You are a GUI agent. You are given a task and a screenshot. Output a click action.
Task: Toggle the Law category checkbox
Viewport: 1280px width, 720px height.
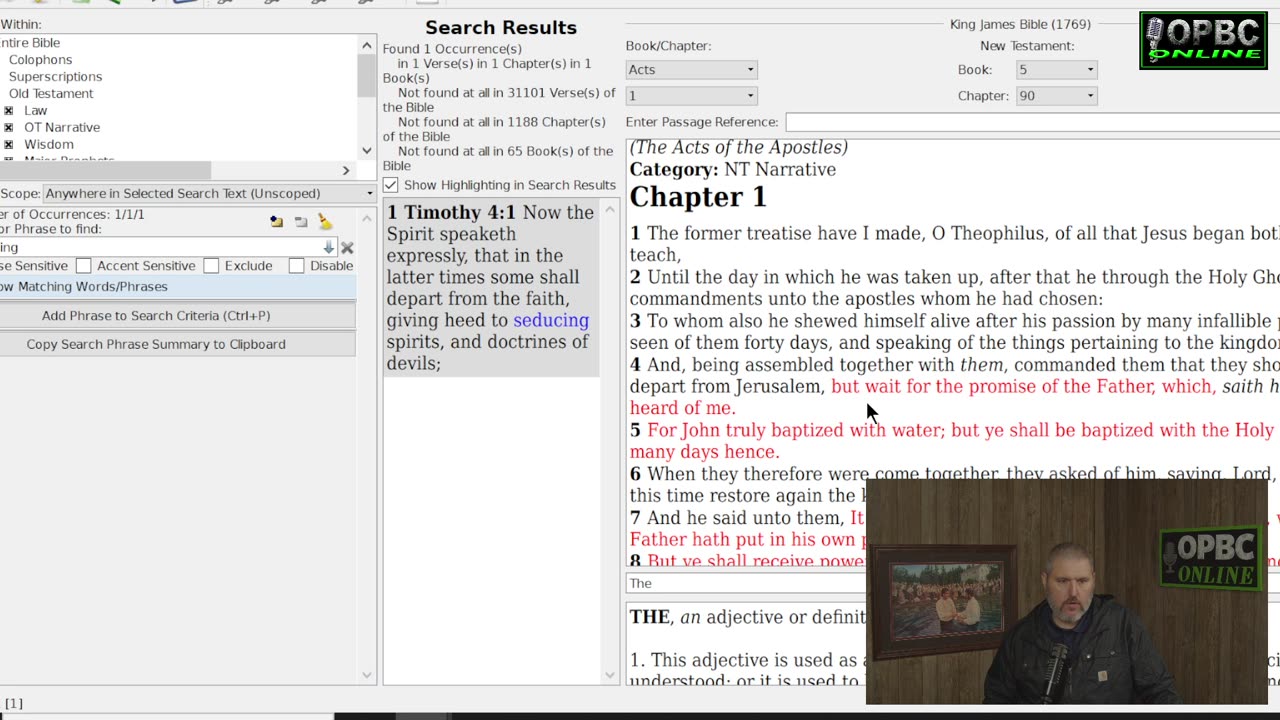coord(9,110)
